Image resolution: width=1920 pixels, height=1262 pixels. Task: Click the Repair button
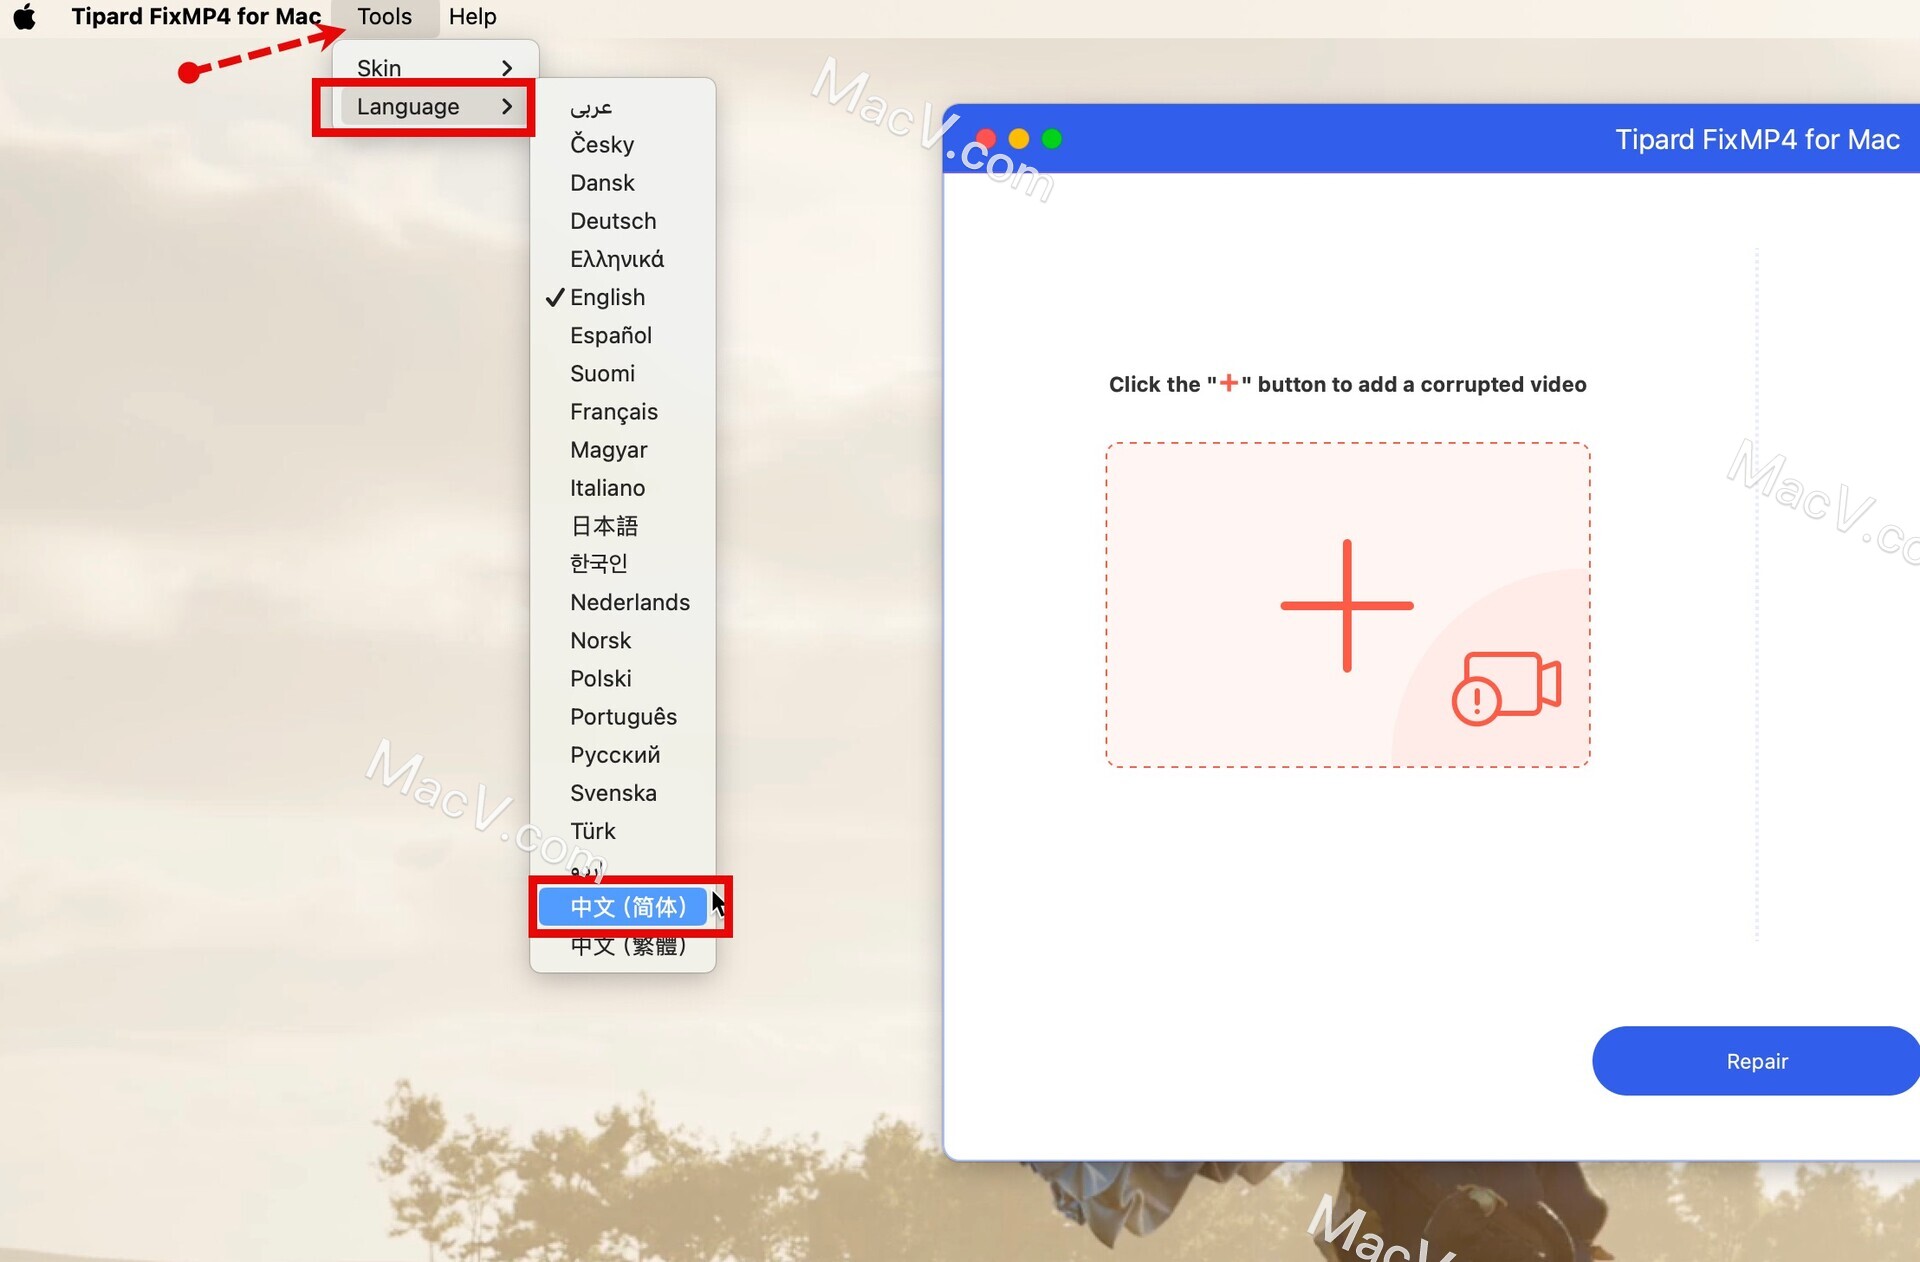click(1757, 1062)
